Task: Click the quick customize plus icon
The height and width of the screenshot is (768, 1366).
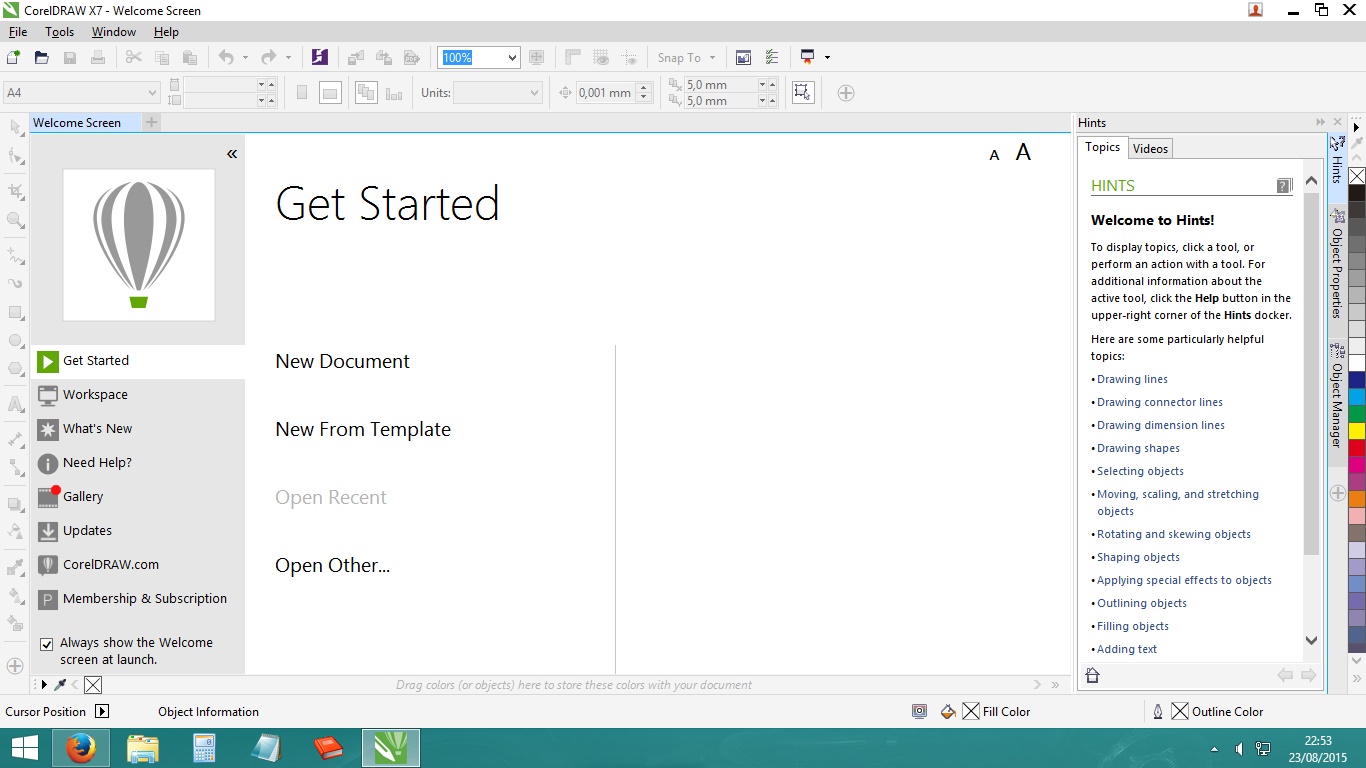Action: click(x=846, y=93)
